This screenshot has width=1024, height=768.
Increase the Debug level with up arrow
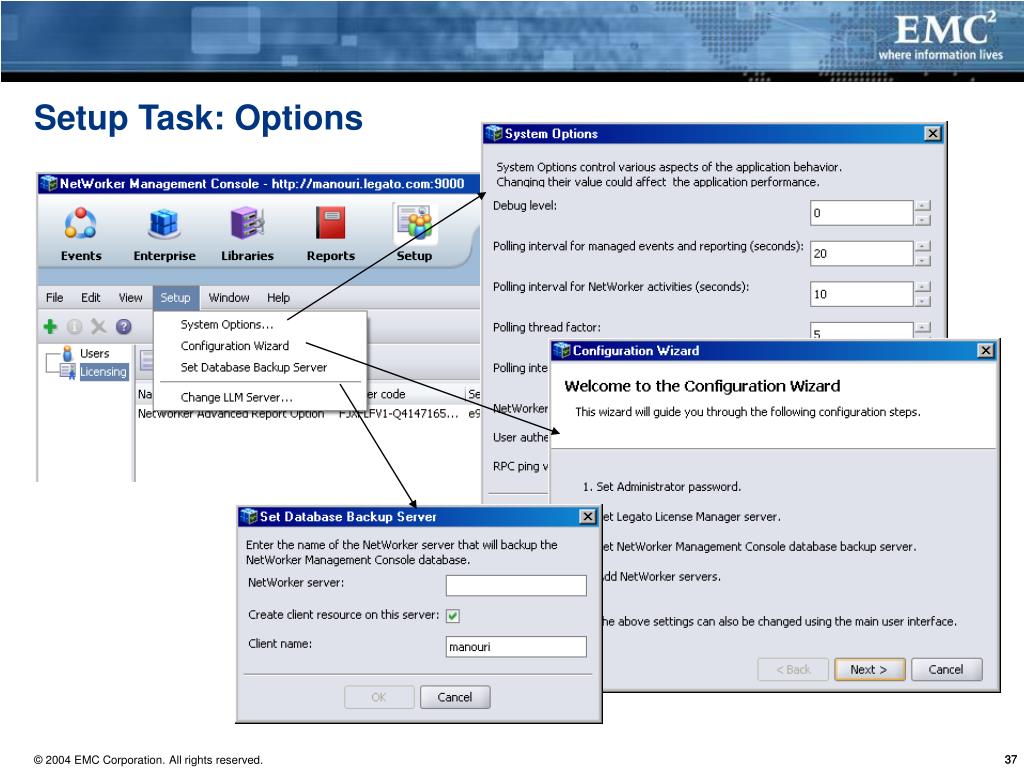pyautogui.click(x=922, y=206)
